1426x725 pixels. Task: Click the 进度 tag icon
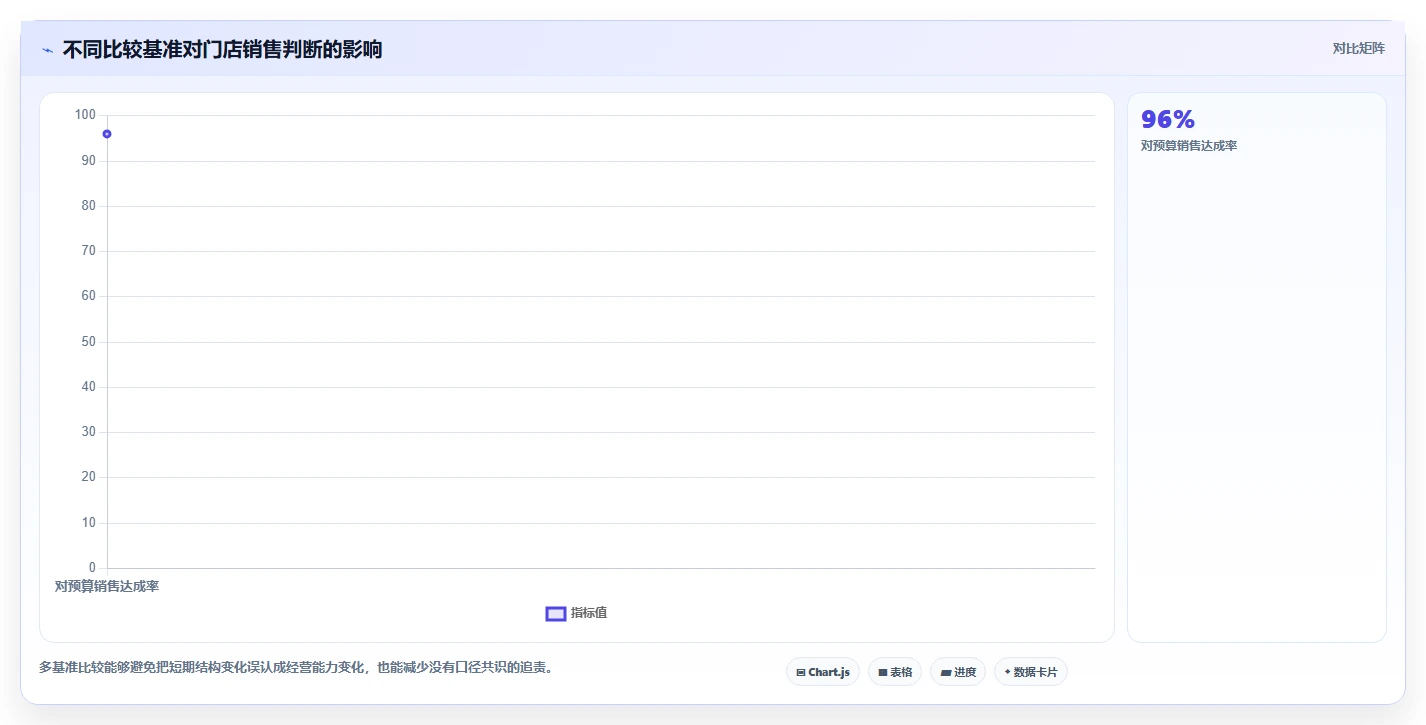click(x=945, y=673)
